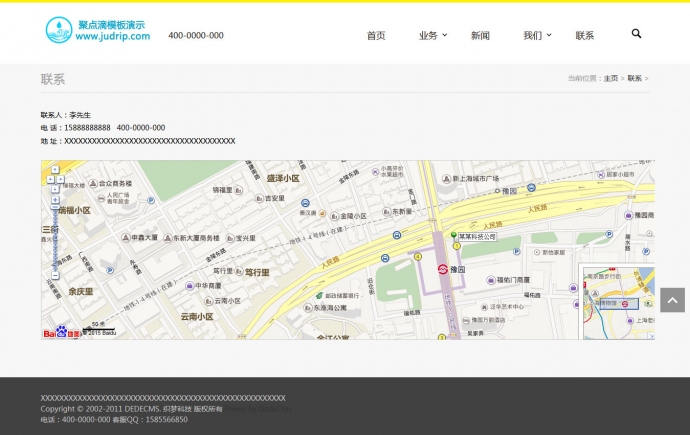Click the 云南小区 residential icon

[209, 301]
